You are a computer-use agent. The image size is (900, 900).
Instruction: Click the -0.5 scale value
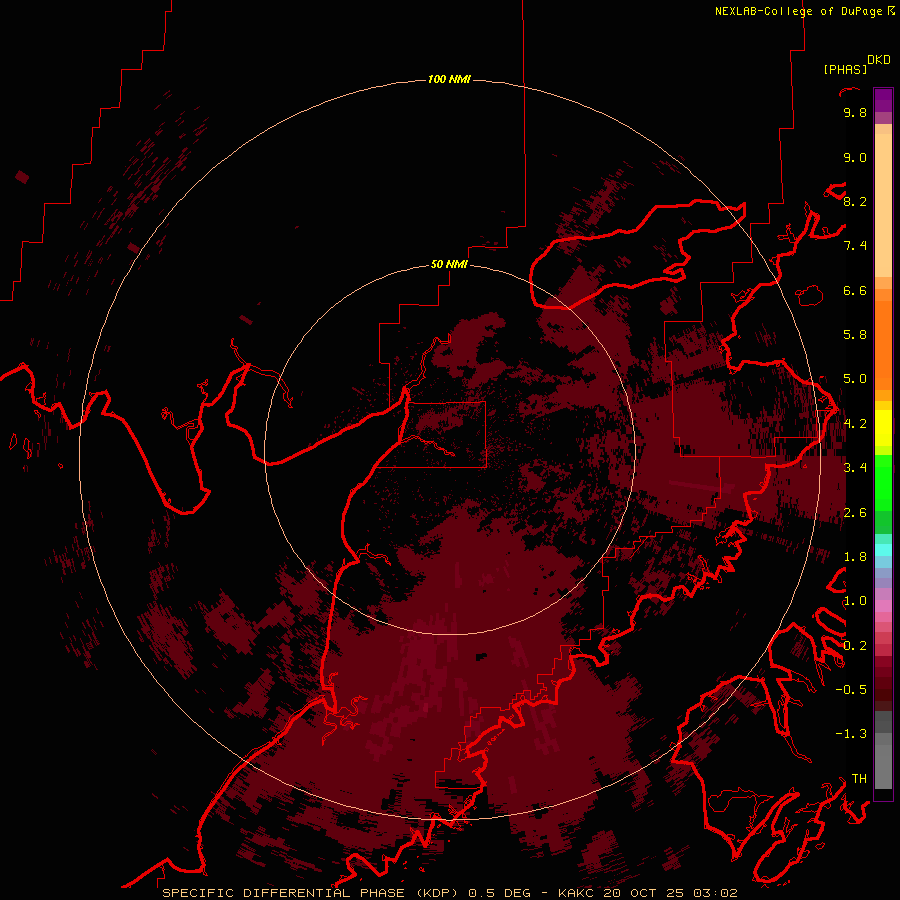click(x=851, y=690)
